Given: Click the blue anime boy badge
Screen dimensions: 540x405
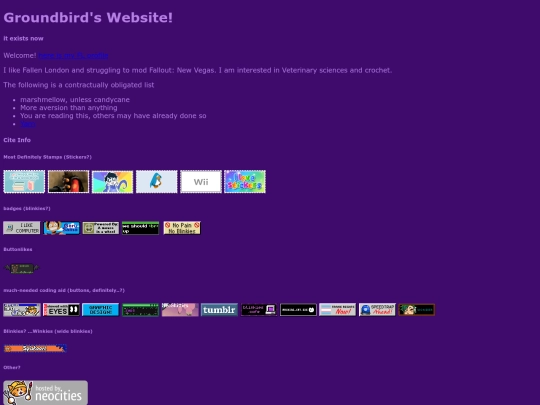Looking at the screenshot, I should [x=61, y=228].
